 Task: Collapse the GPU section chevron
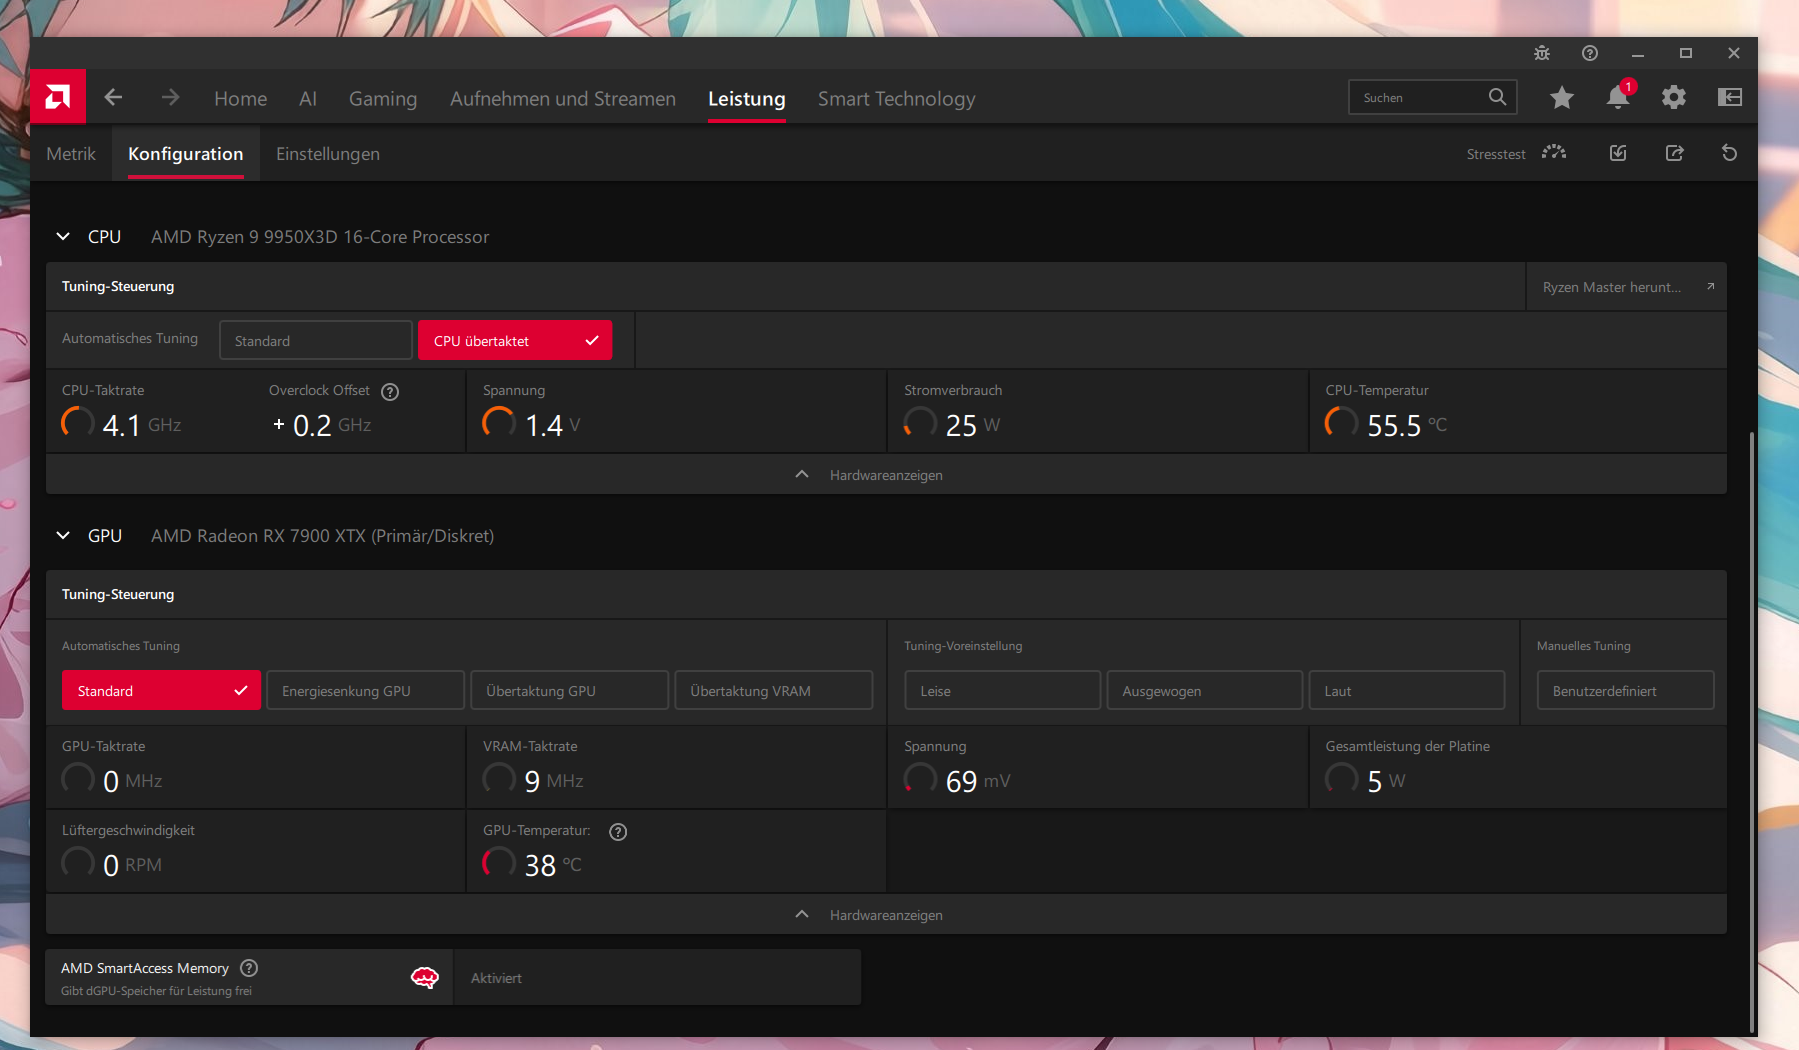tap(63, 536)
